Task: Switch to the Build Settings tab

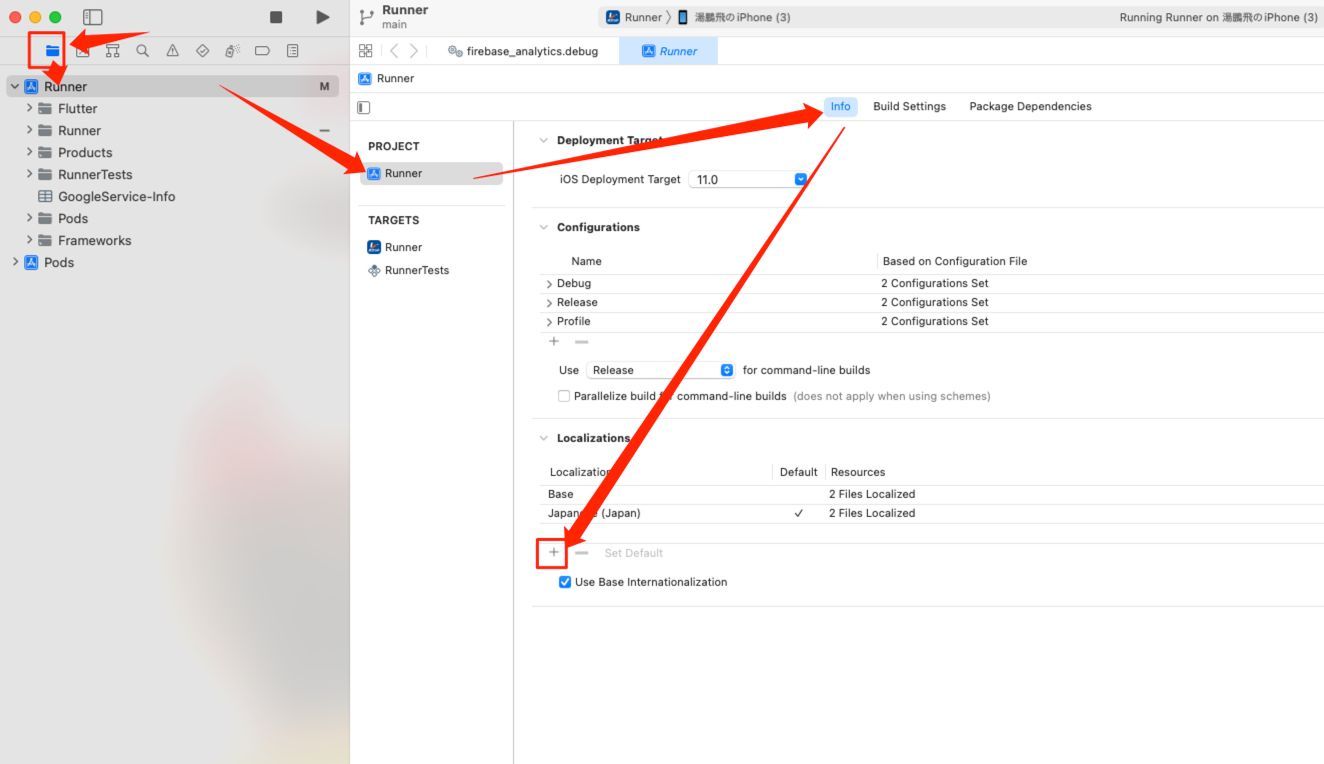Action: (x=909, y=107)
